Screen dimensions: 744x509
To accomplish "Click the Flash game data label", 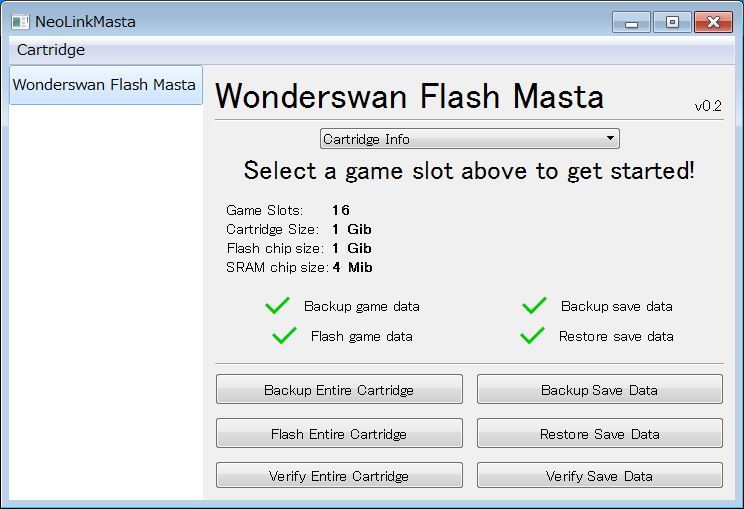I will click(x=362, y=336).
